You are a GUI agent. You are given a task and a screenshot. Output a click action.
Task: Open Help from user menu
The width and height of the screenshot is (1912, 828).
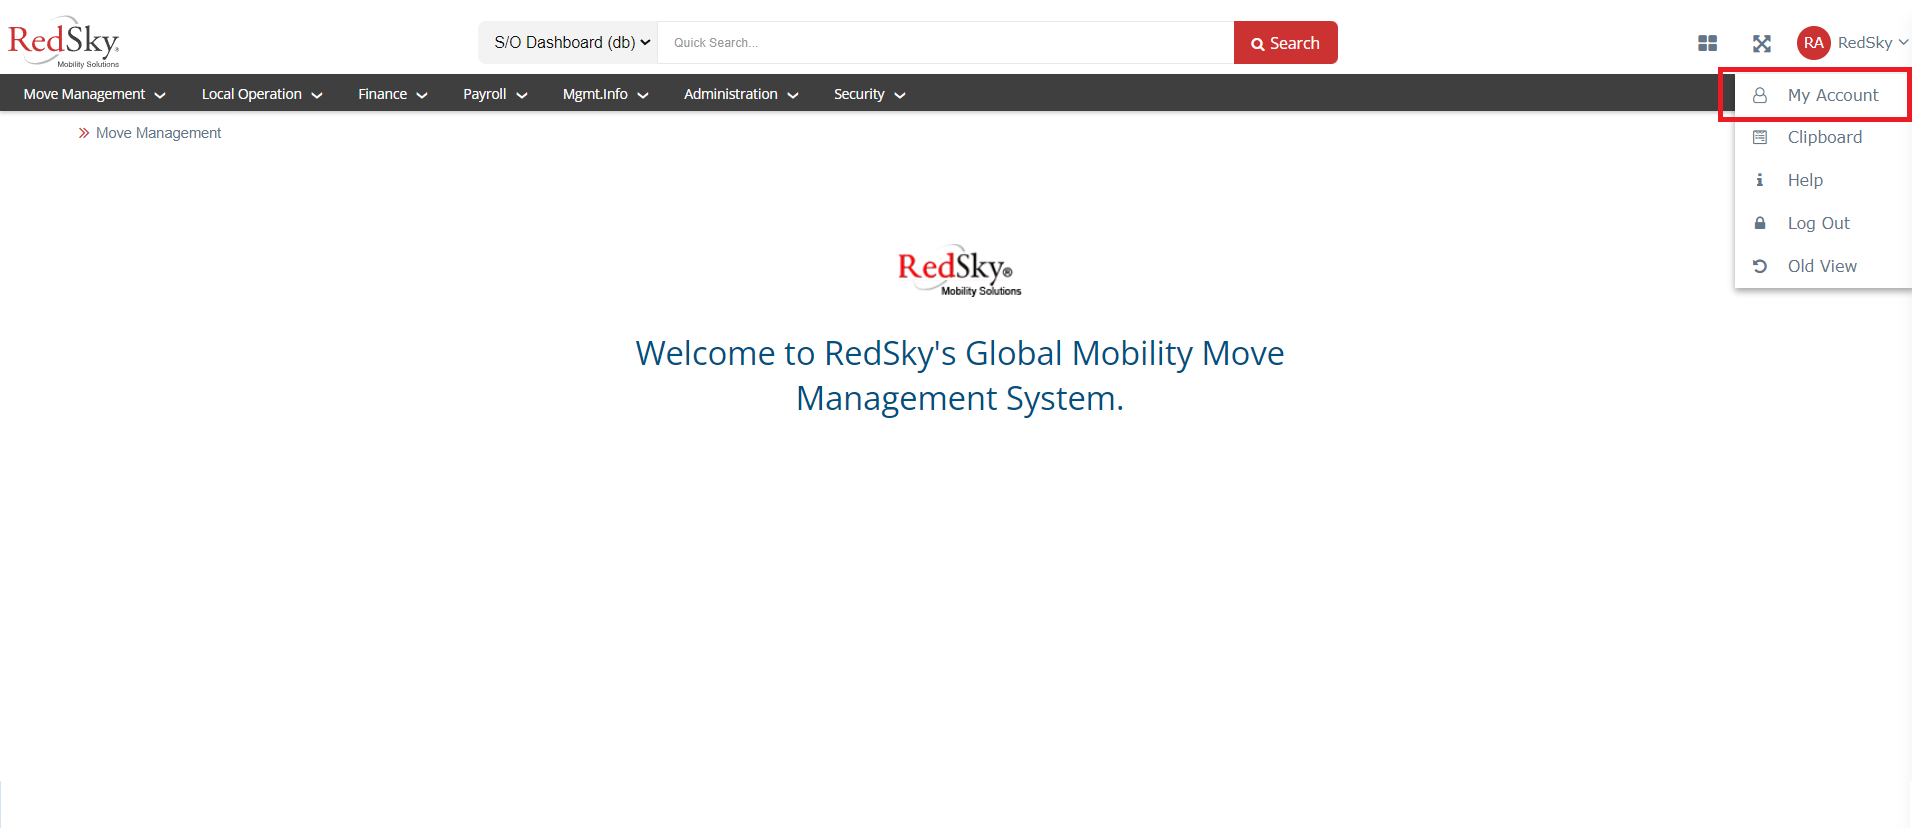pyautogui.click(x=1824, y=180)
